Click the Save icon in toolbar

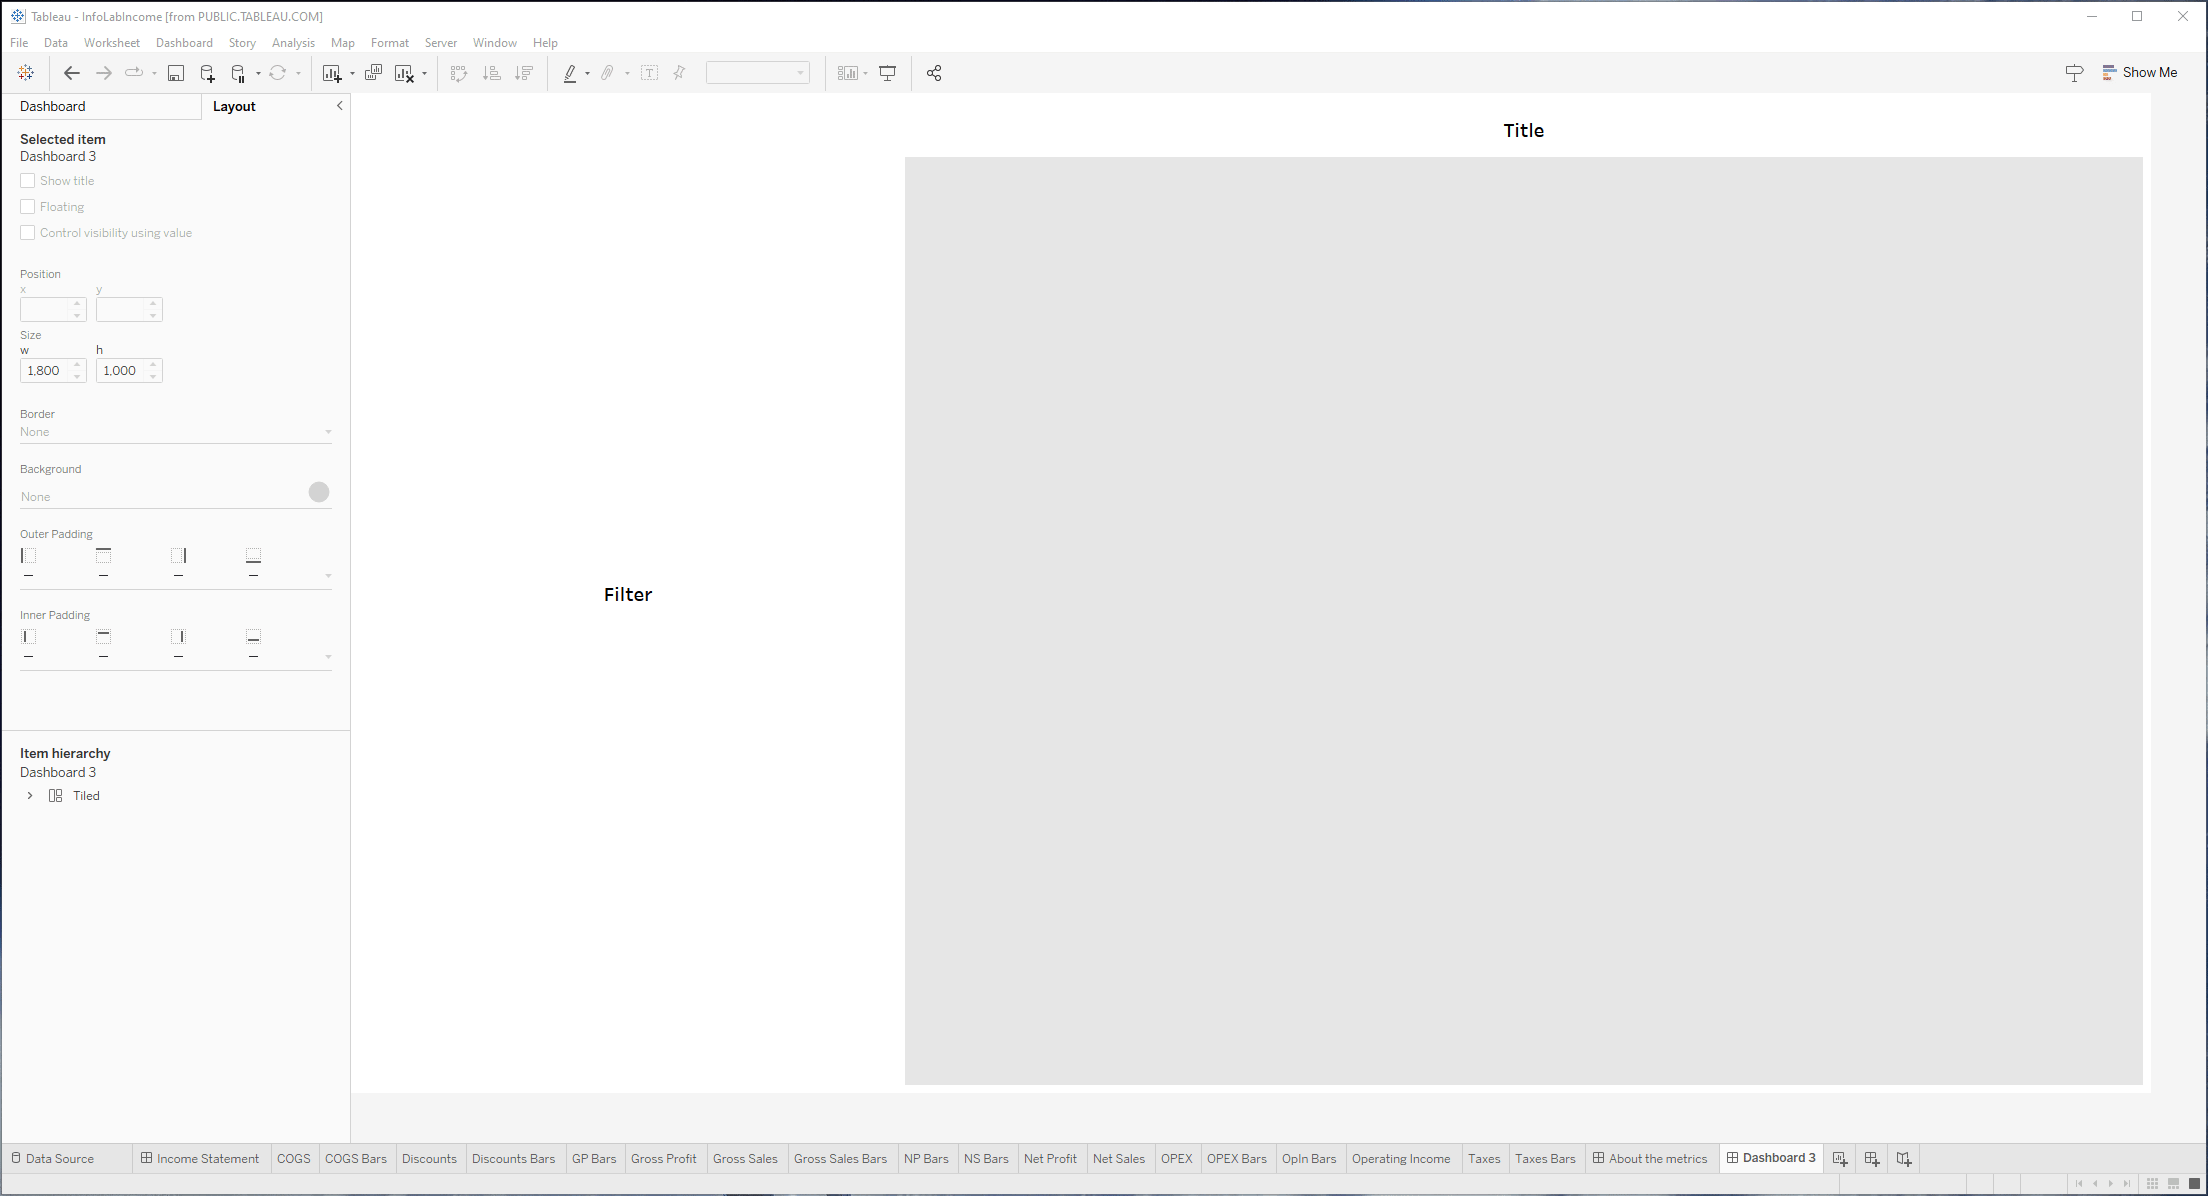click(176, 73)
